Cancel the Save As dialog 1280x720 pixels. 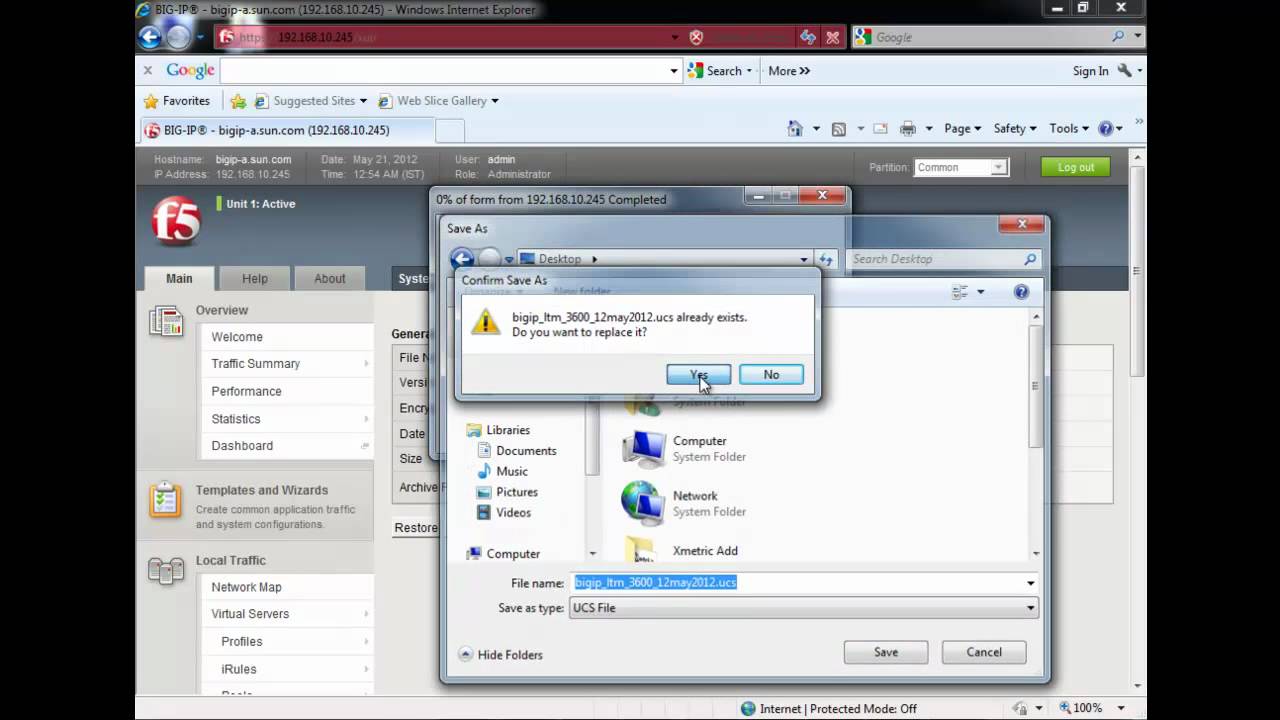(x=984, y=652)
